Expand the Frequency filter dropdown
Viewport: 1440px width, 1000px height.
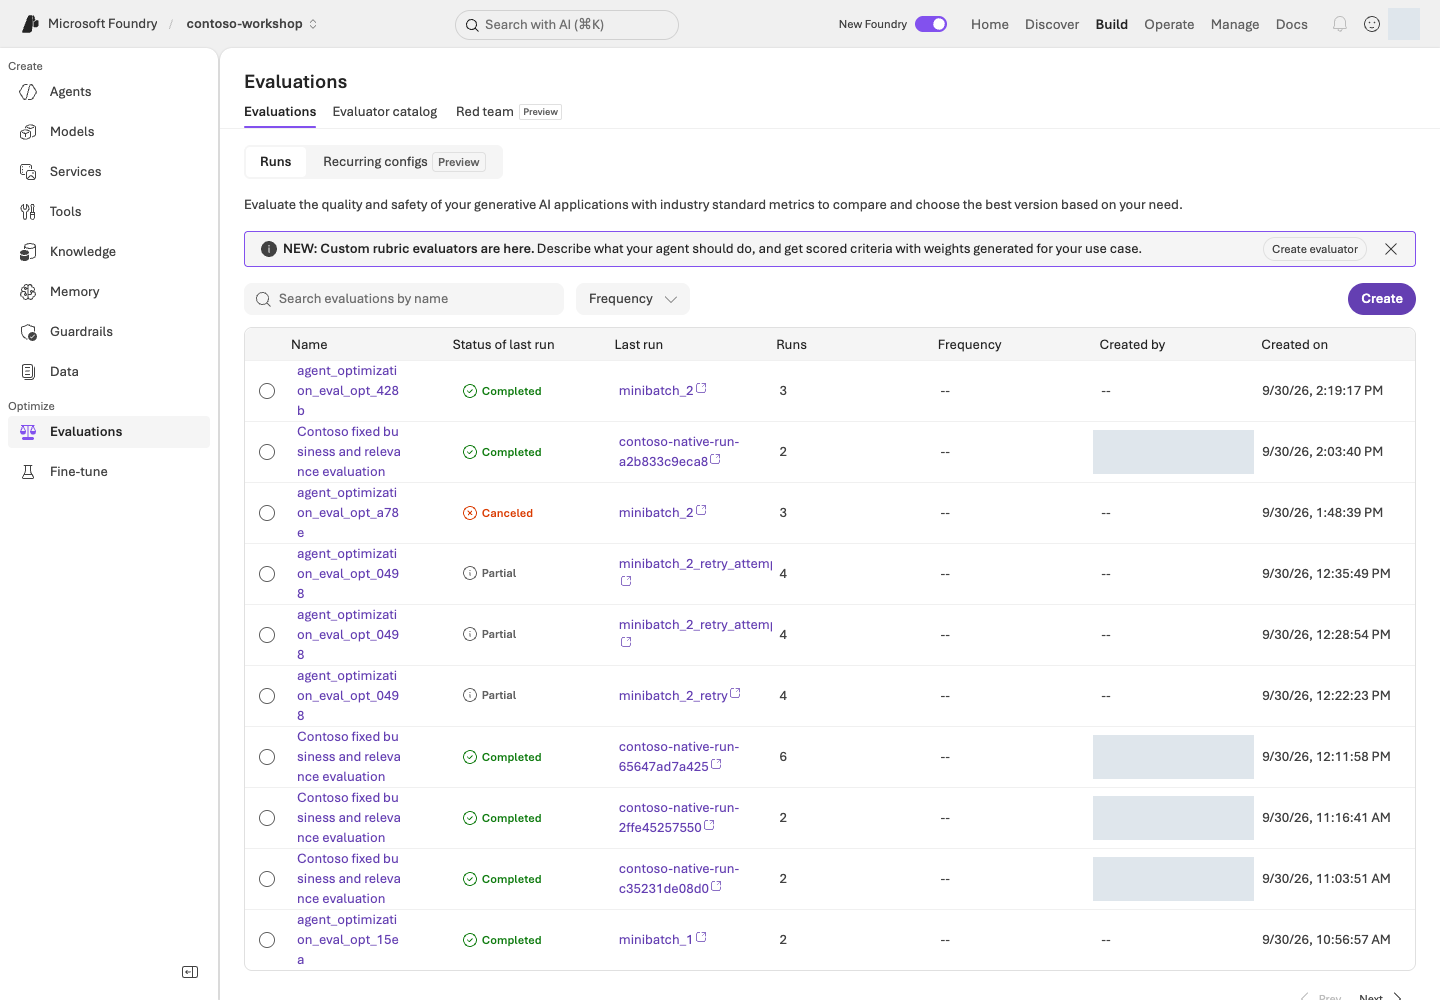633,299
